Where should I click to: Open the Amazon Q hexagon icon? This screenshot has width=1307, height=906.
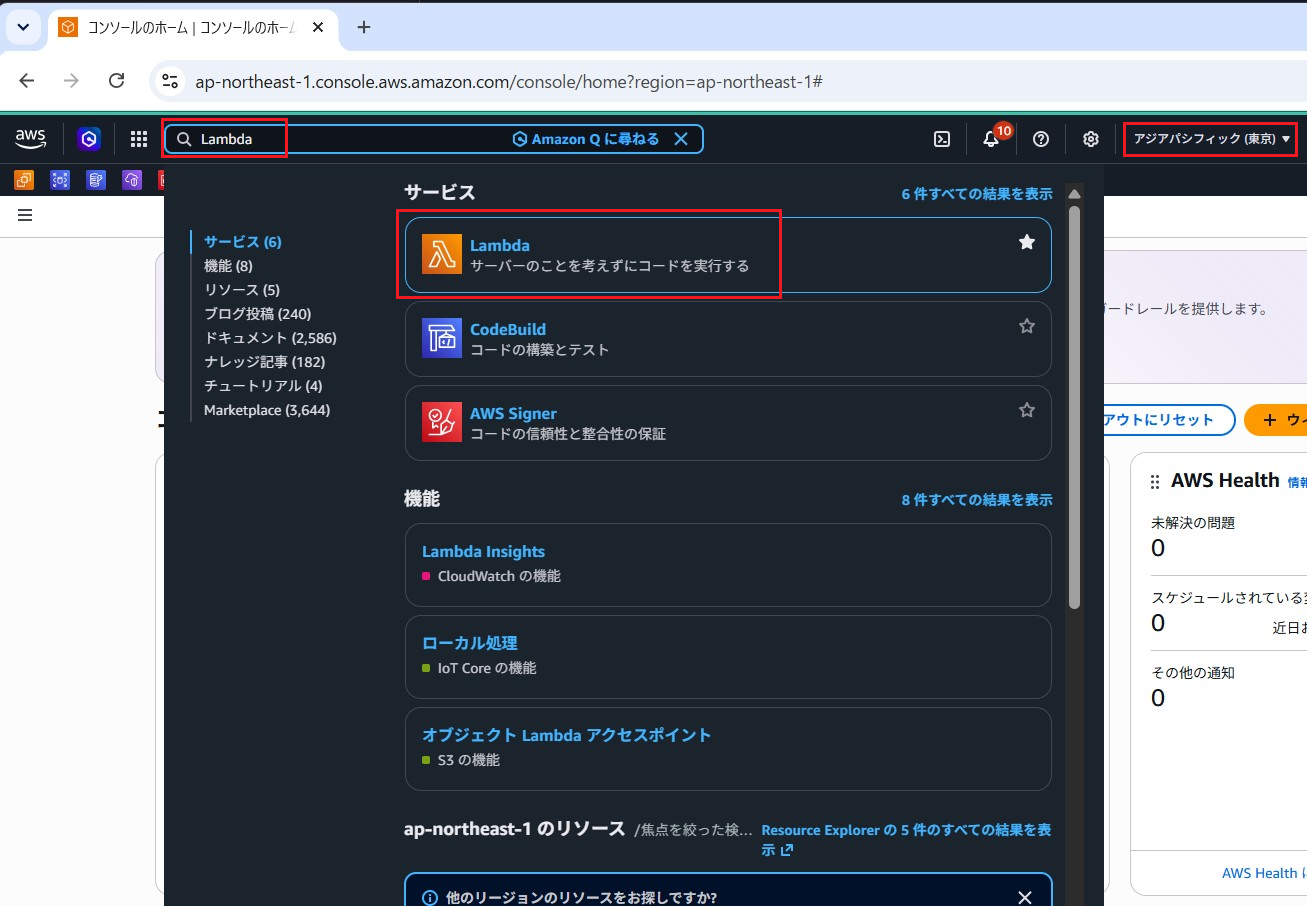pyautogui.click(x=89, y=139)
